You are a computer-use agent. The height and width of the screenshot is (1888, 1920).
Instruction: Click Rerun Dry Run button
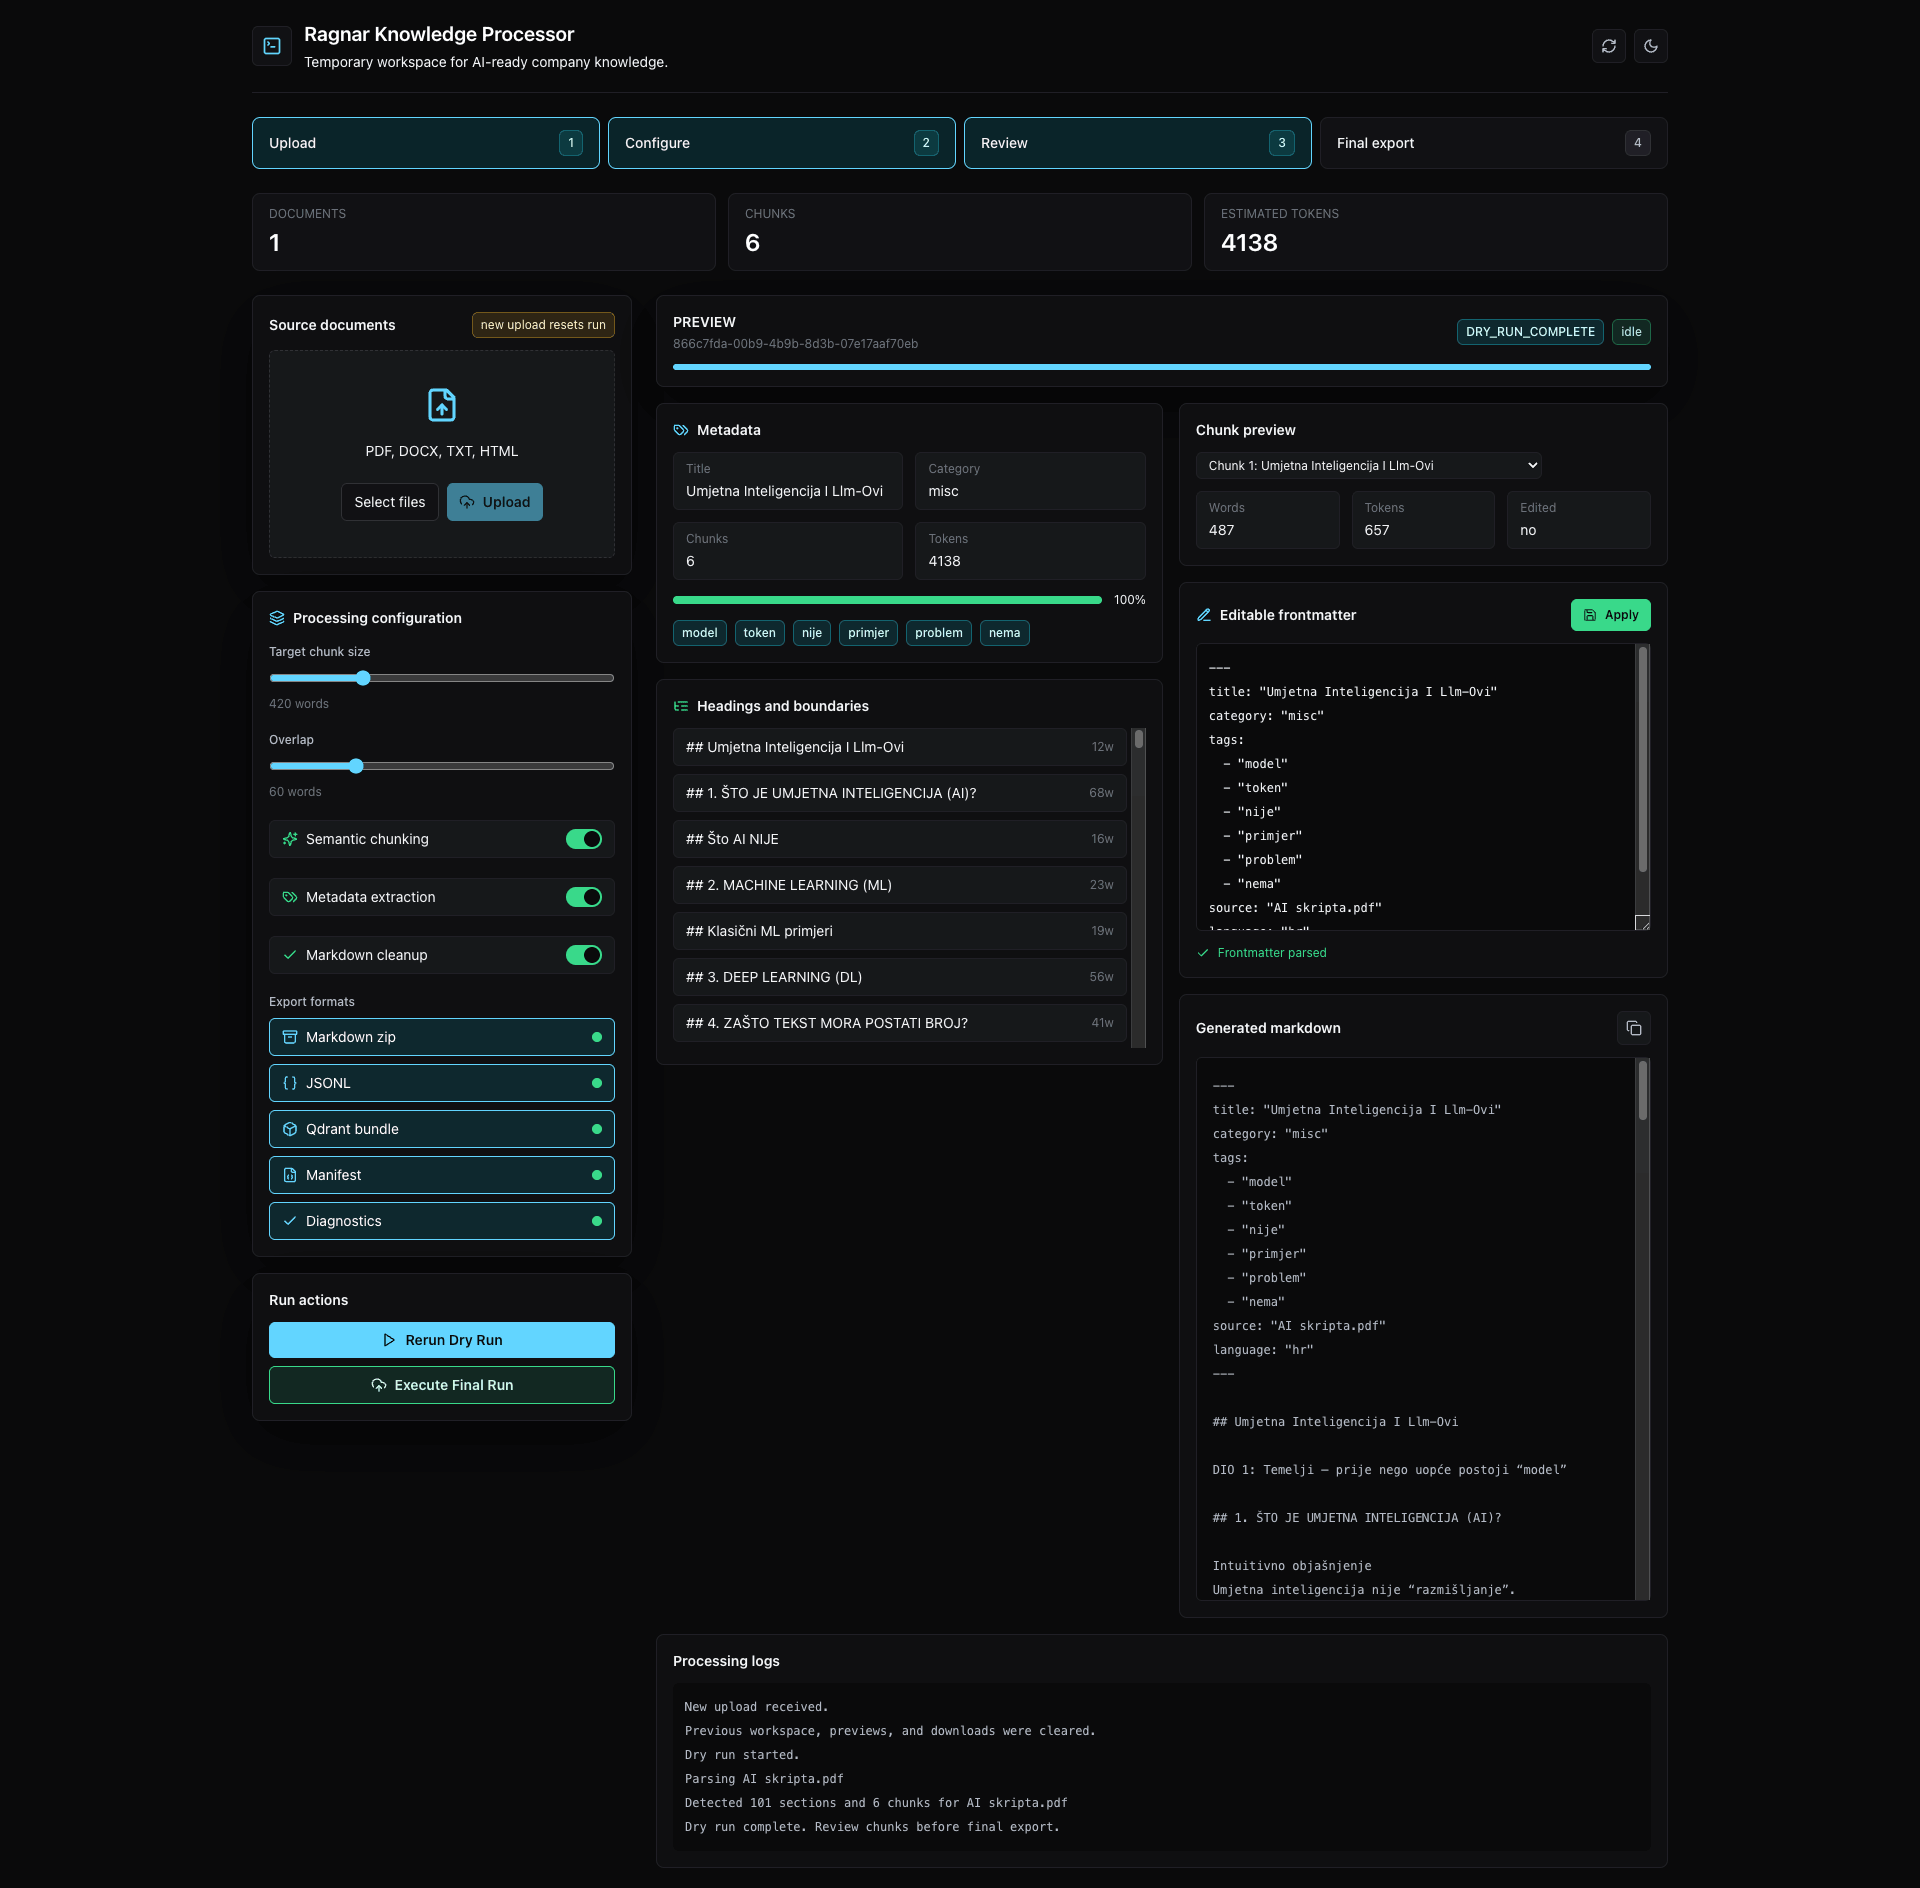pyautogui.click(x=442, y=1340)
